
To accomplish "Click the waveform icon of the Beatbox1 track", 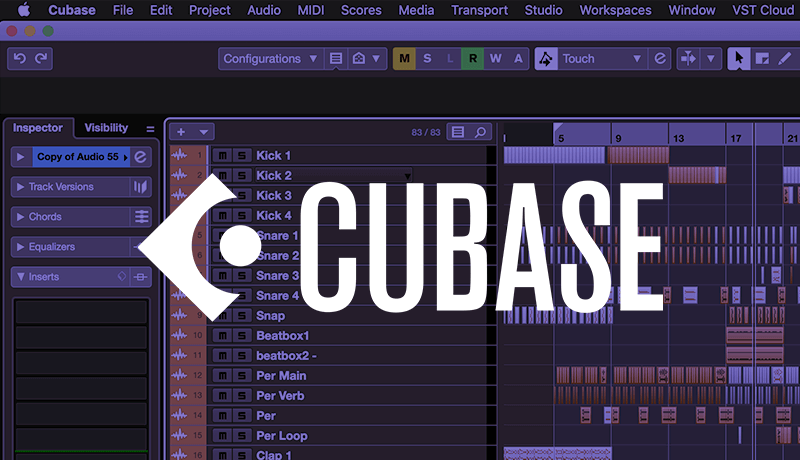I will [x=179, y=335].
